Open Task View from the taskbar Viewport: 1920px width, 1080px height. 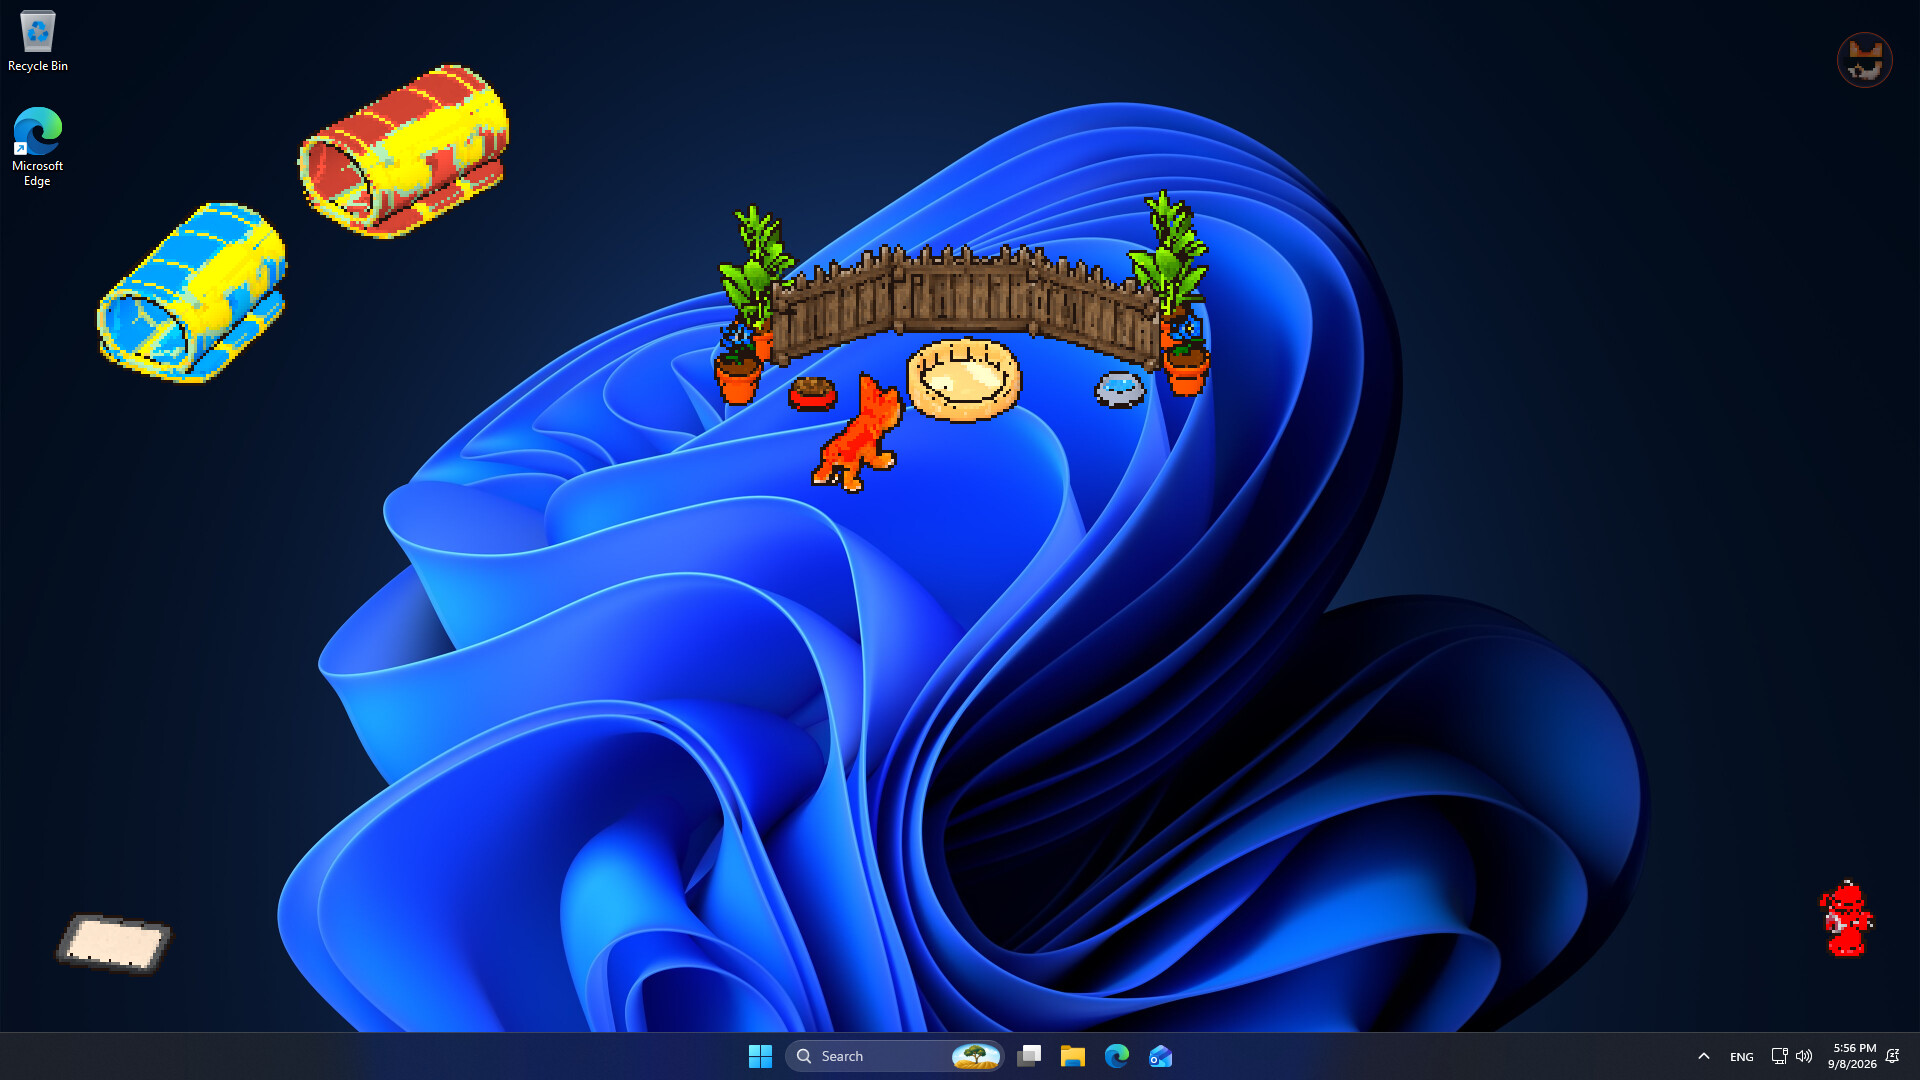coord(1029,1056)
